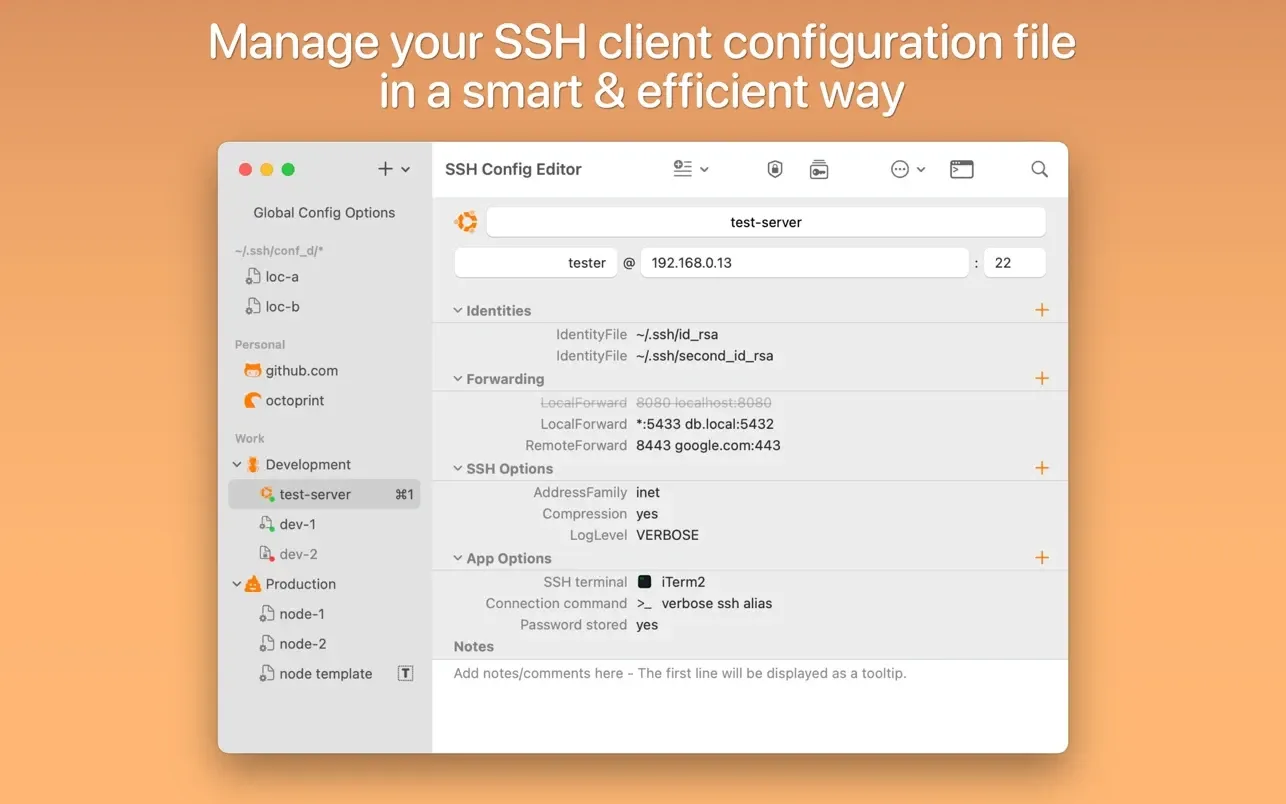Select Global Config Options
The image size is (1286, 804).
pyautogui.click(x=323, y=212)
